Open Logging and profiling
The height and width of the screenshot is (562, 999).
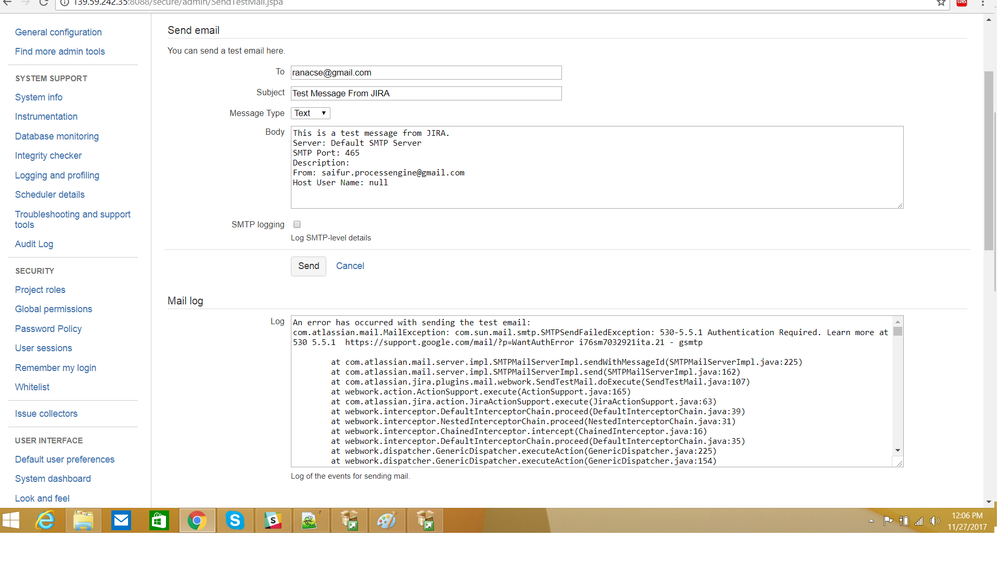pyautogui.click(x=57, y=175)
